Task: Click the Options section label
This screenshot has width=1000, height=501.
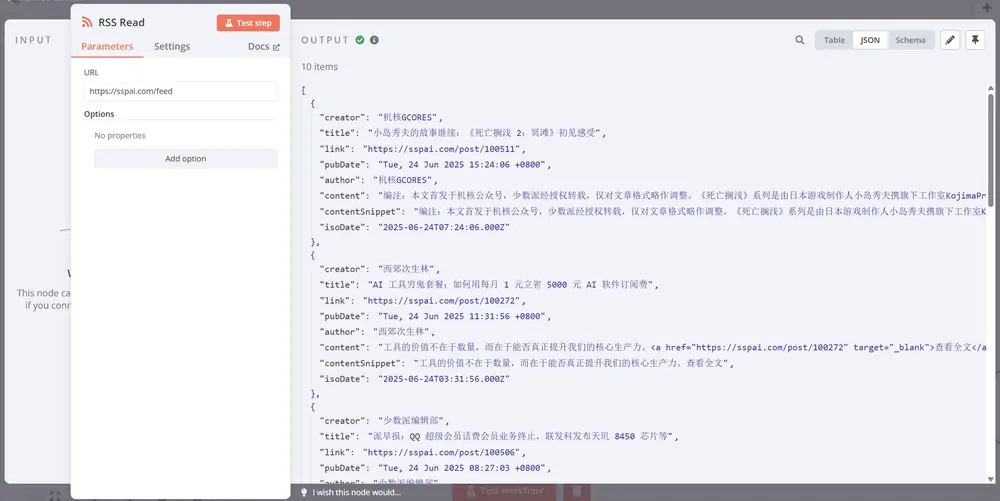Action: 99,114
